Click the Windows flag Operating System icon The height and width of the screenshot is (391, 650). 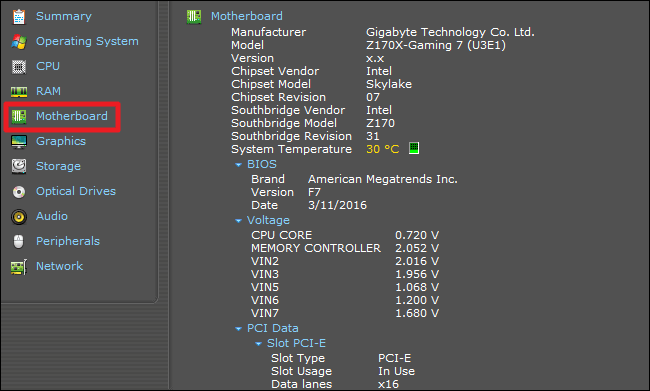(x=19, y=41)
